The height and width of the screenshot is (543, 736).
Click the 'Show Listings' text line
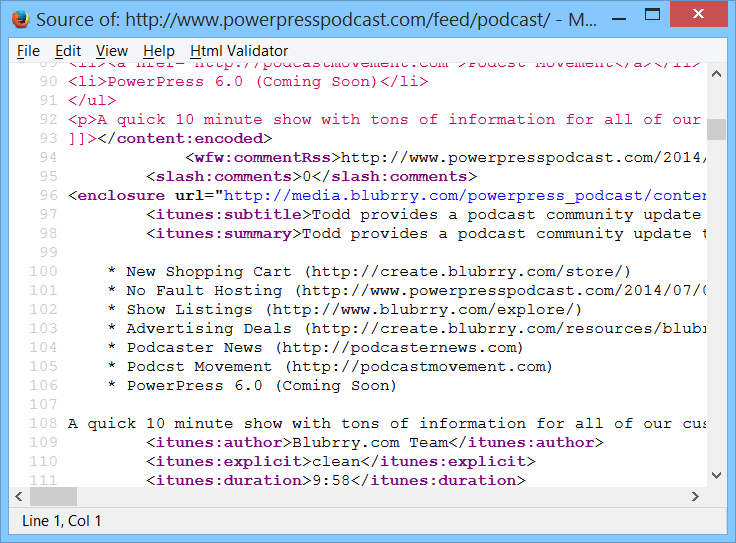click(x=345, y=309)
